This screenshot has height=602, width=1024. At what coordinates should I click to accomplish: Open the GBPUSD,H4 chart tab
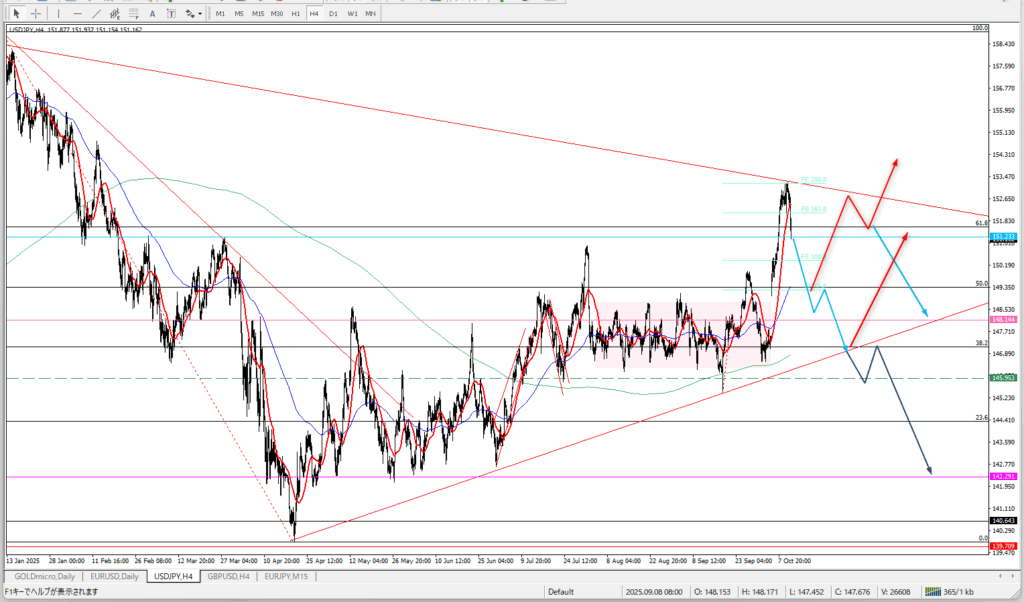tap(230, 577)
